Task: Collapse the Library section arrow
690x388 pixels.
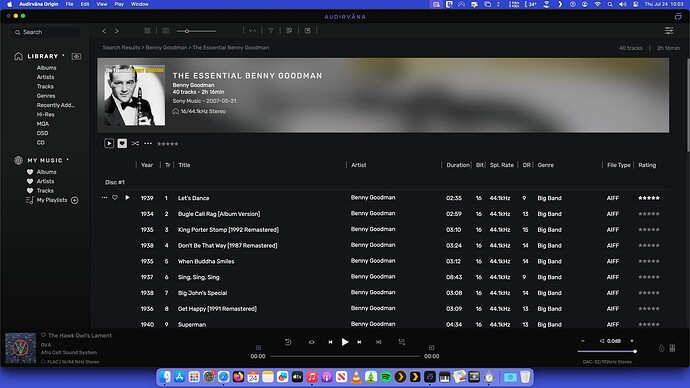Action: 63,55
